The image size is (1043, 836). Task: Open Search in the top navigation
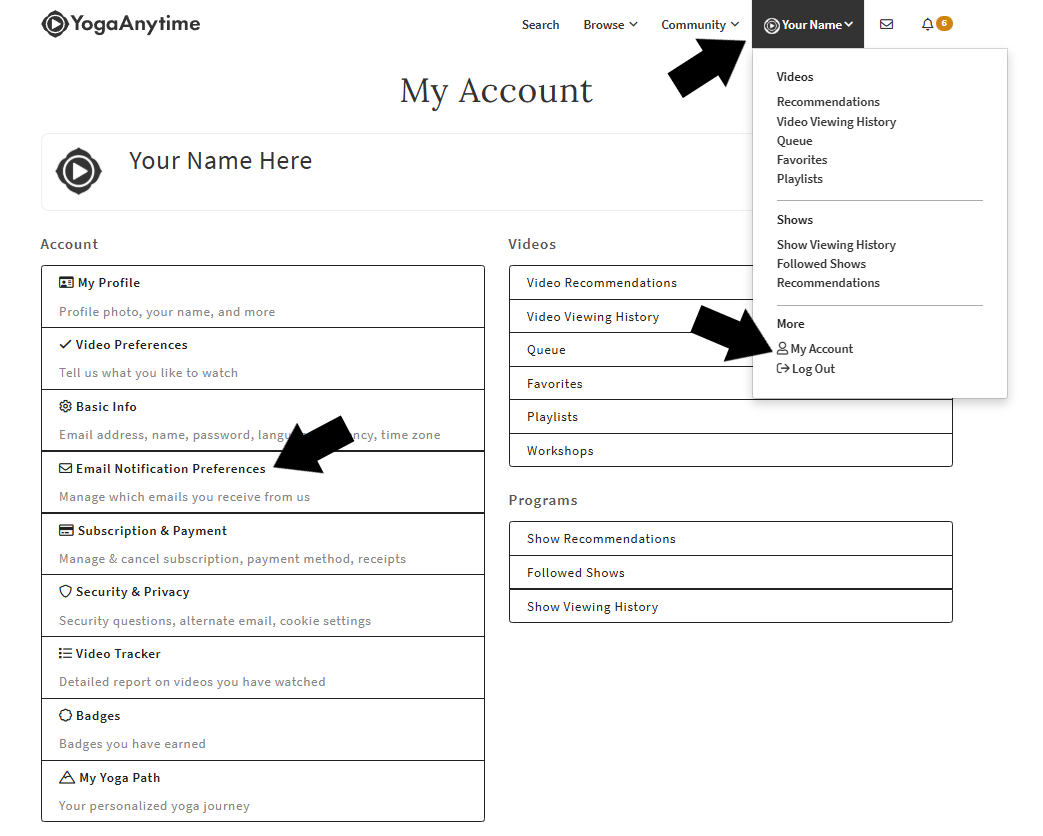click(540, 25)
